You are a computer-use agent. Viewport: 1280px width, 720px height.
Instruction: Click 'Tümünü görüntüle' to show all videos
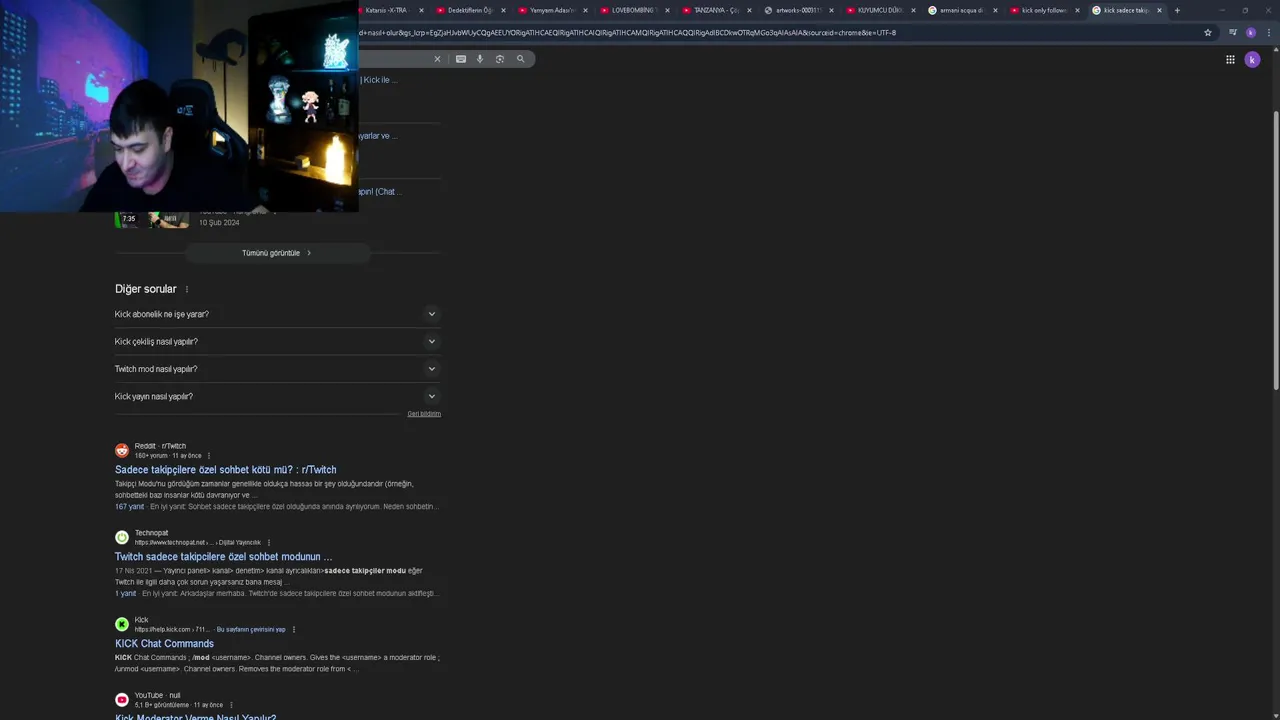coord(277,253)
